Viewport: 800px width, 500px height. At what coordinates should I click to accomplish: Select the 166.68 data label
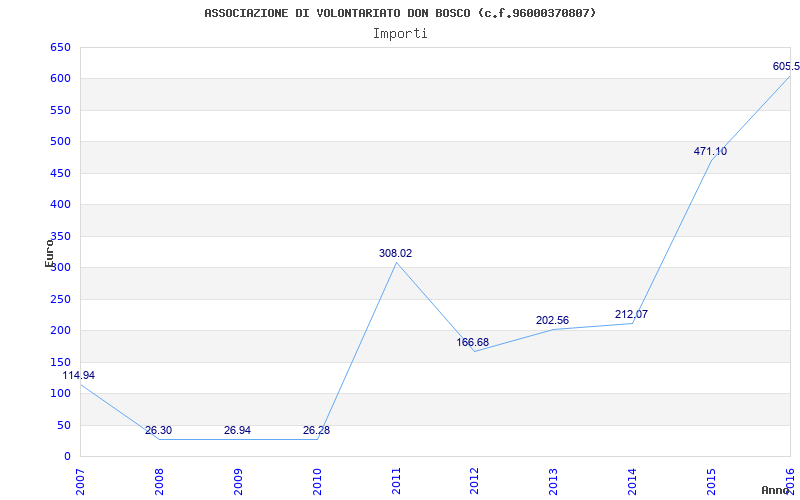click(x=472, y=342)
